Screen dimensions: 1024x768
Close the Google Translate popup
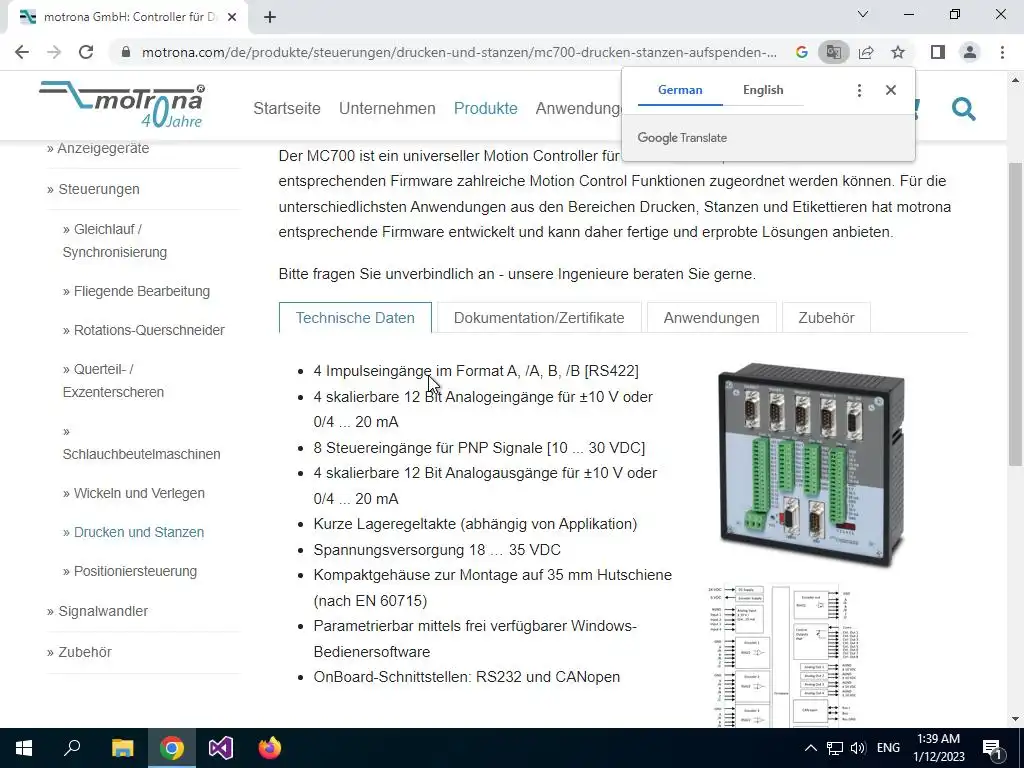[891, 91]
